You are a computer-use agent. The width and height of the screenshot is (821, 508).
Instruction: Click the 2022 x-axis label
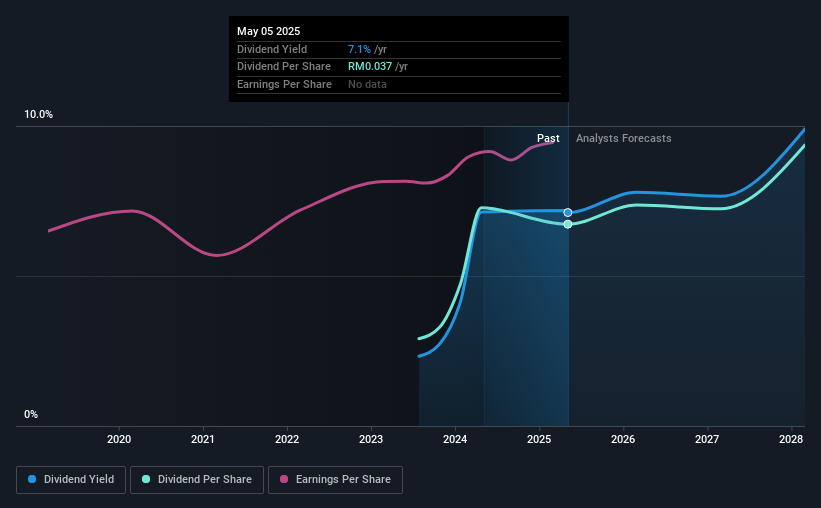click(287, 439)
